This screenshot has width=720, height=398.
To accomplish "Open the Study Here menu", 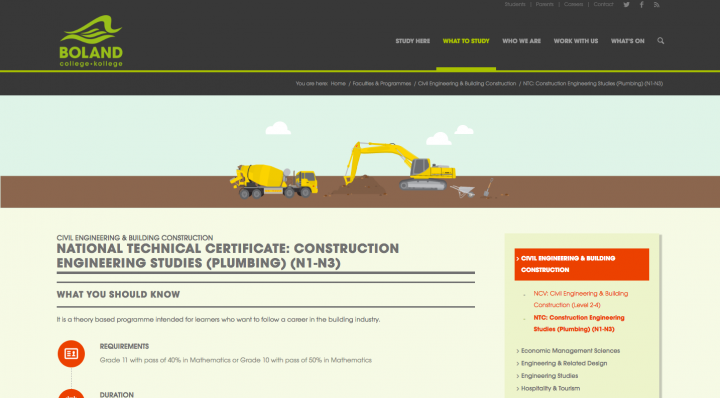I will (413, 41).
